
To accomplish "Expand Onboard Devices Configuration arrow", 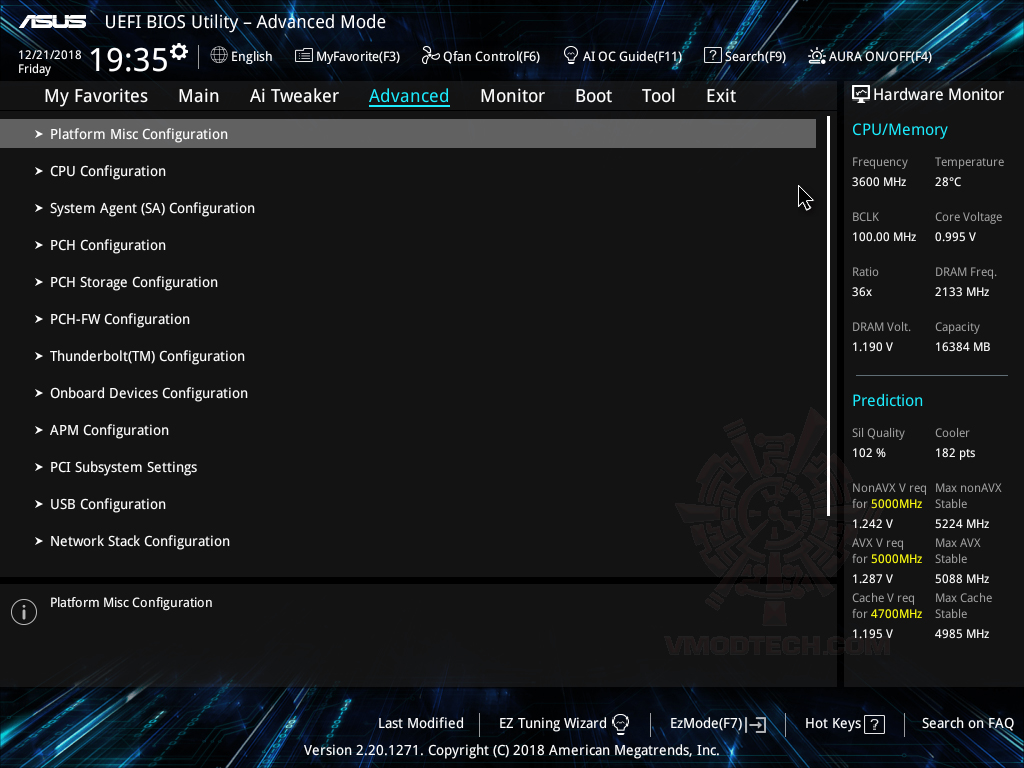I will pos(39,393).
